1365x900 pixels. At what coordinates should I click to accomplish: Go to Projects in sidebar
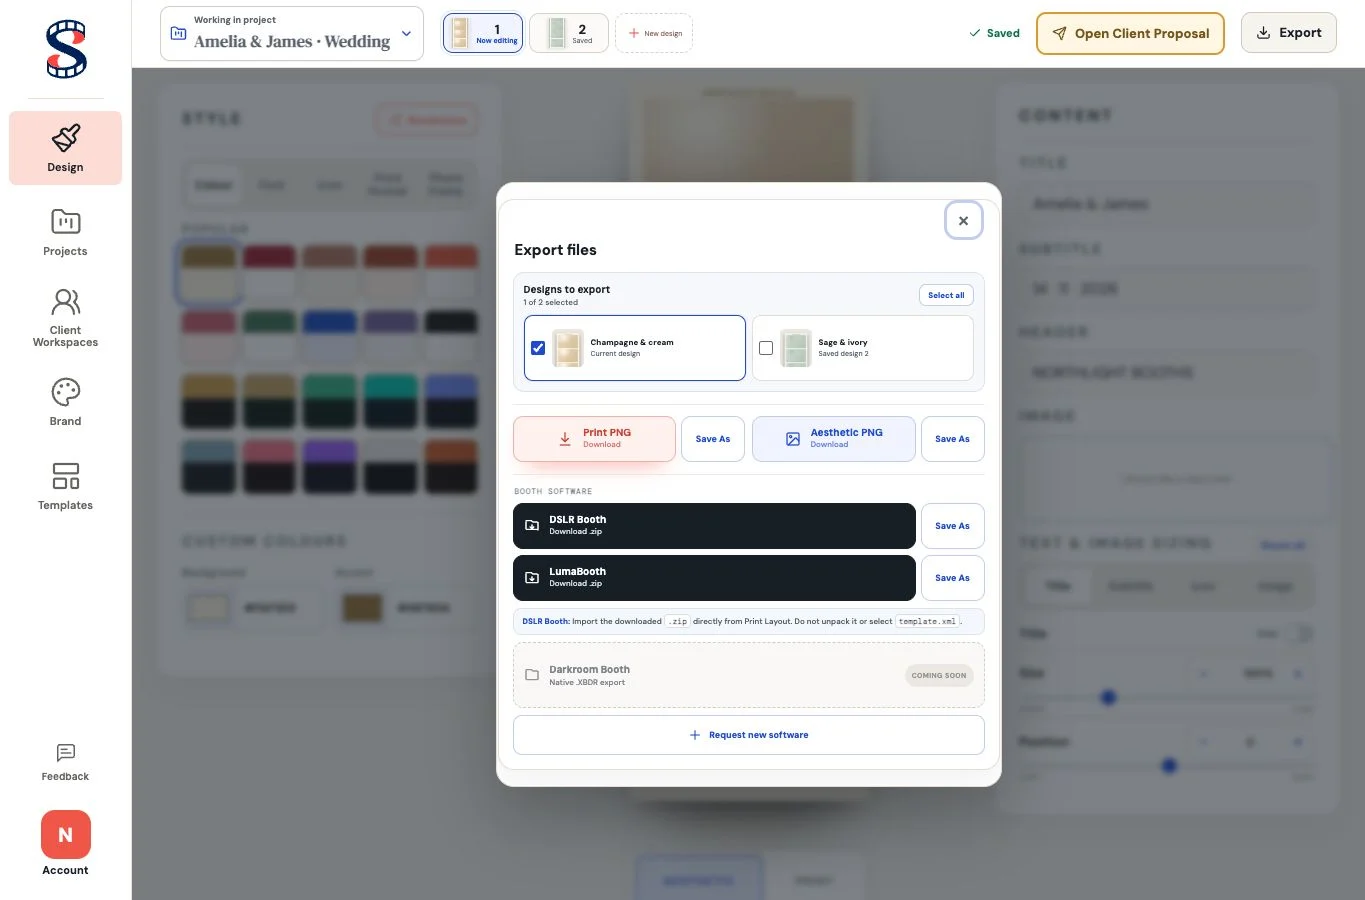point(65,232)
